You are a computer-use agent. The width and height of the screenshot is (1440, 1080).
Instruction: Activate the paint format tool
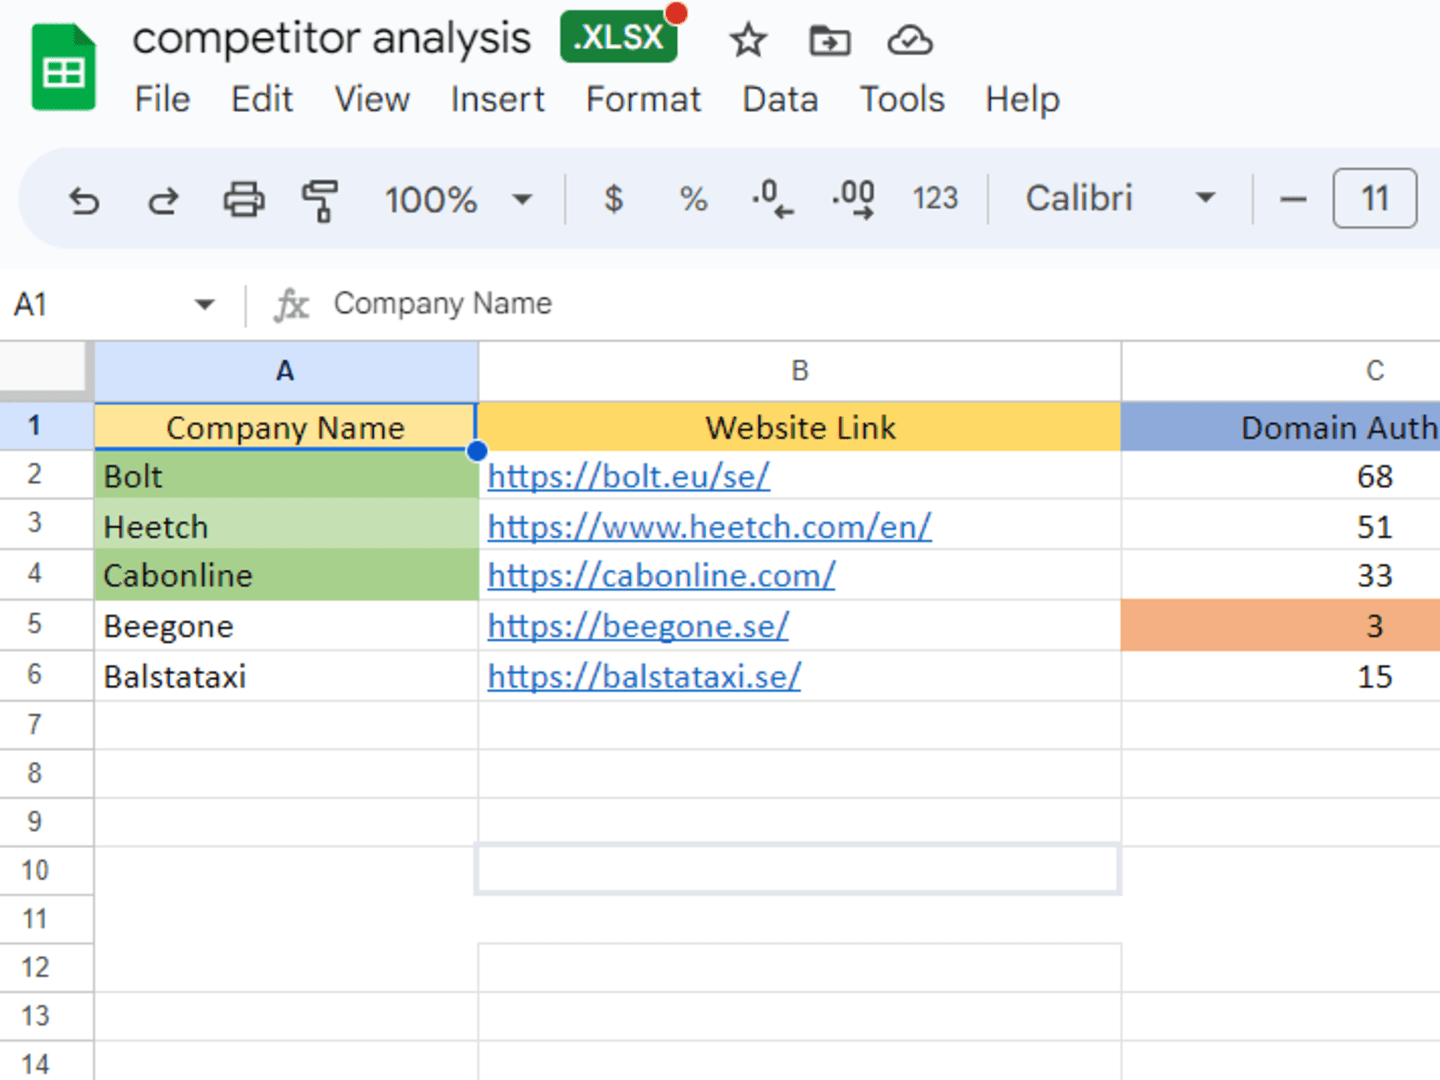(320, 199)
